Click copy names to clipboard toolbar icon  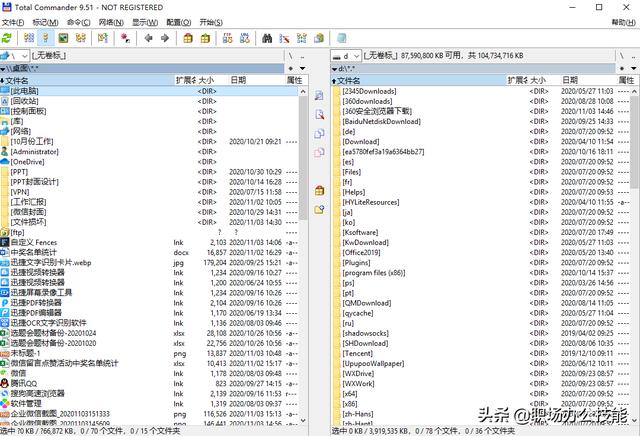tap(319, 38)
